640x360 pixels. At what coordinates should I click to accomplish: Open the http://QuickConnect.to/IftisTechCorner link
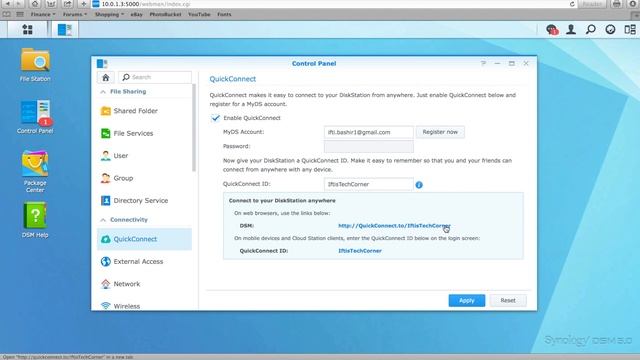[394, 225]
